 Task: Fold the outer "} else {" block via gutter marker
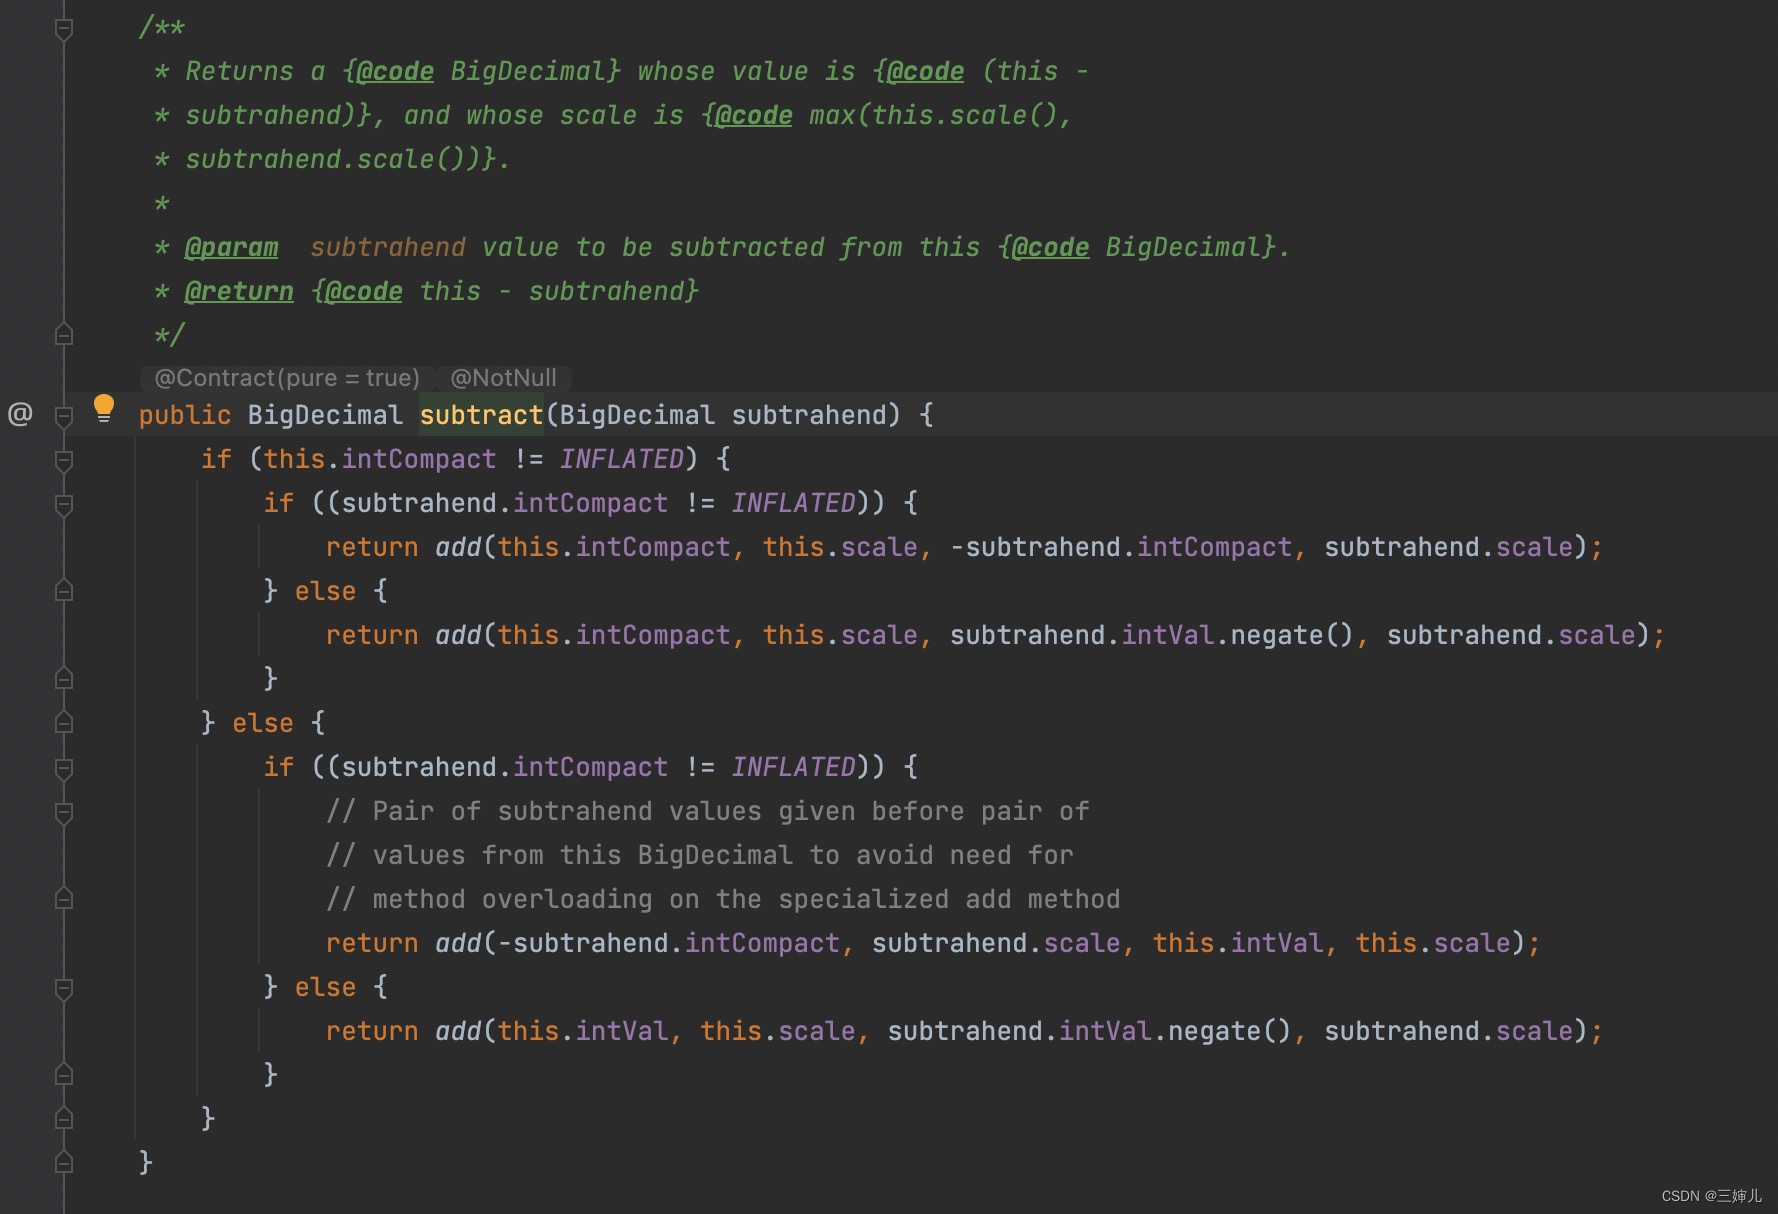[x=64, y=723]
